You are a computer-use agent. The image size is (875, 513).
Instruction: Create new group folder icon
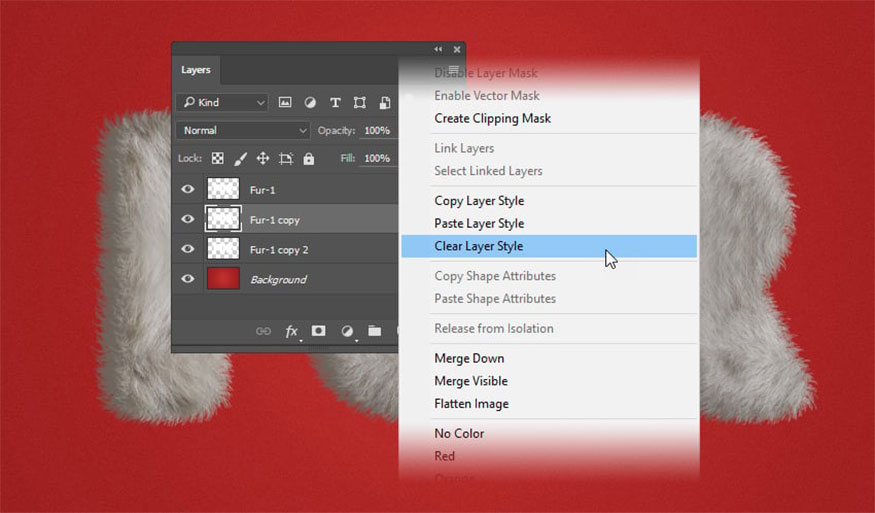[374, 331]
